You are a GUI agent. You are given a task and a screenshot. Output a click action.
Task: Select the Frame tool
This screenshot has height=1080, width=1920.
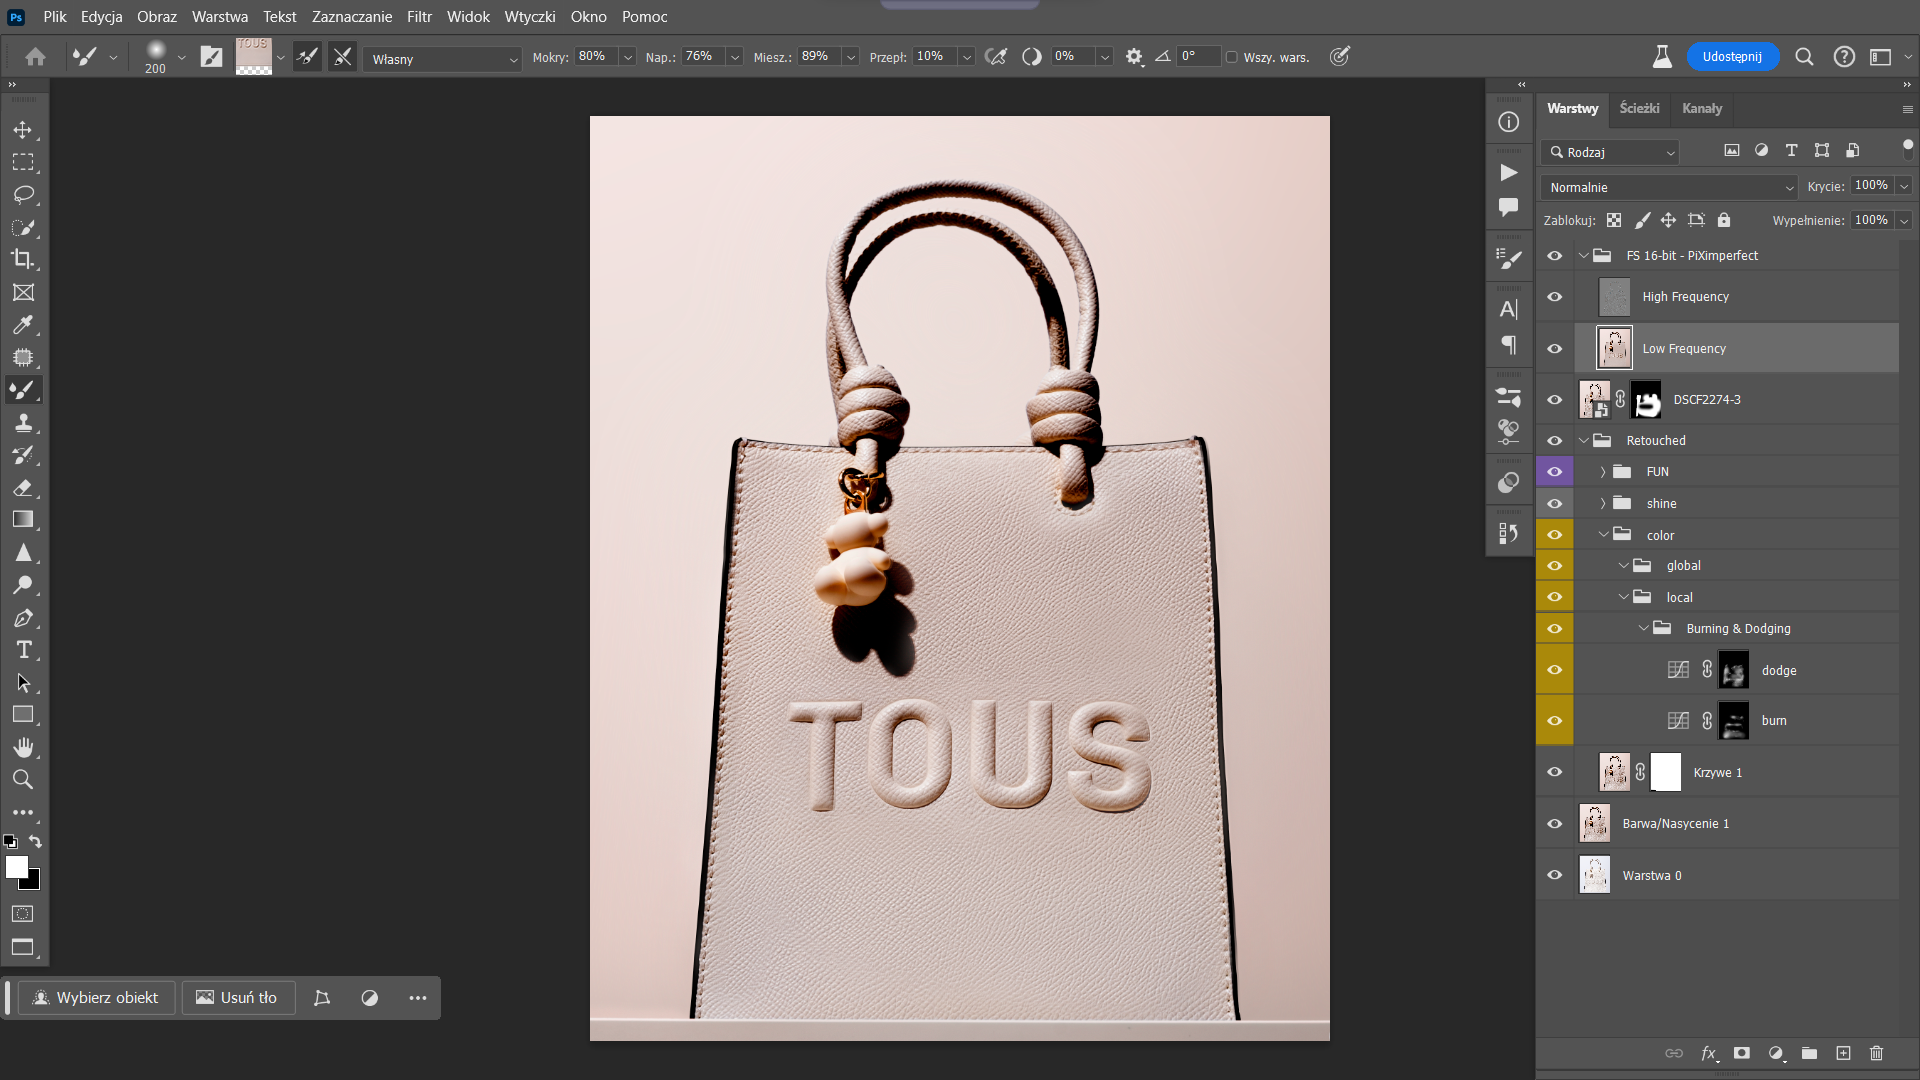(x=23, y=292)
